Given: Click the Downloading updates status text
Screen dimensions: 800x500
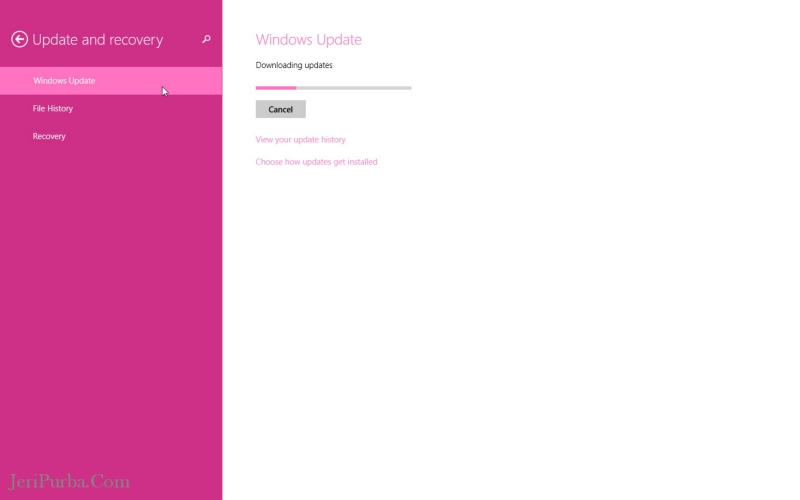Looking at the screenshot, I should pos(294,65).
